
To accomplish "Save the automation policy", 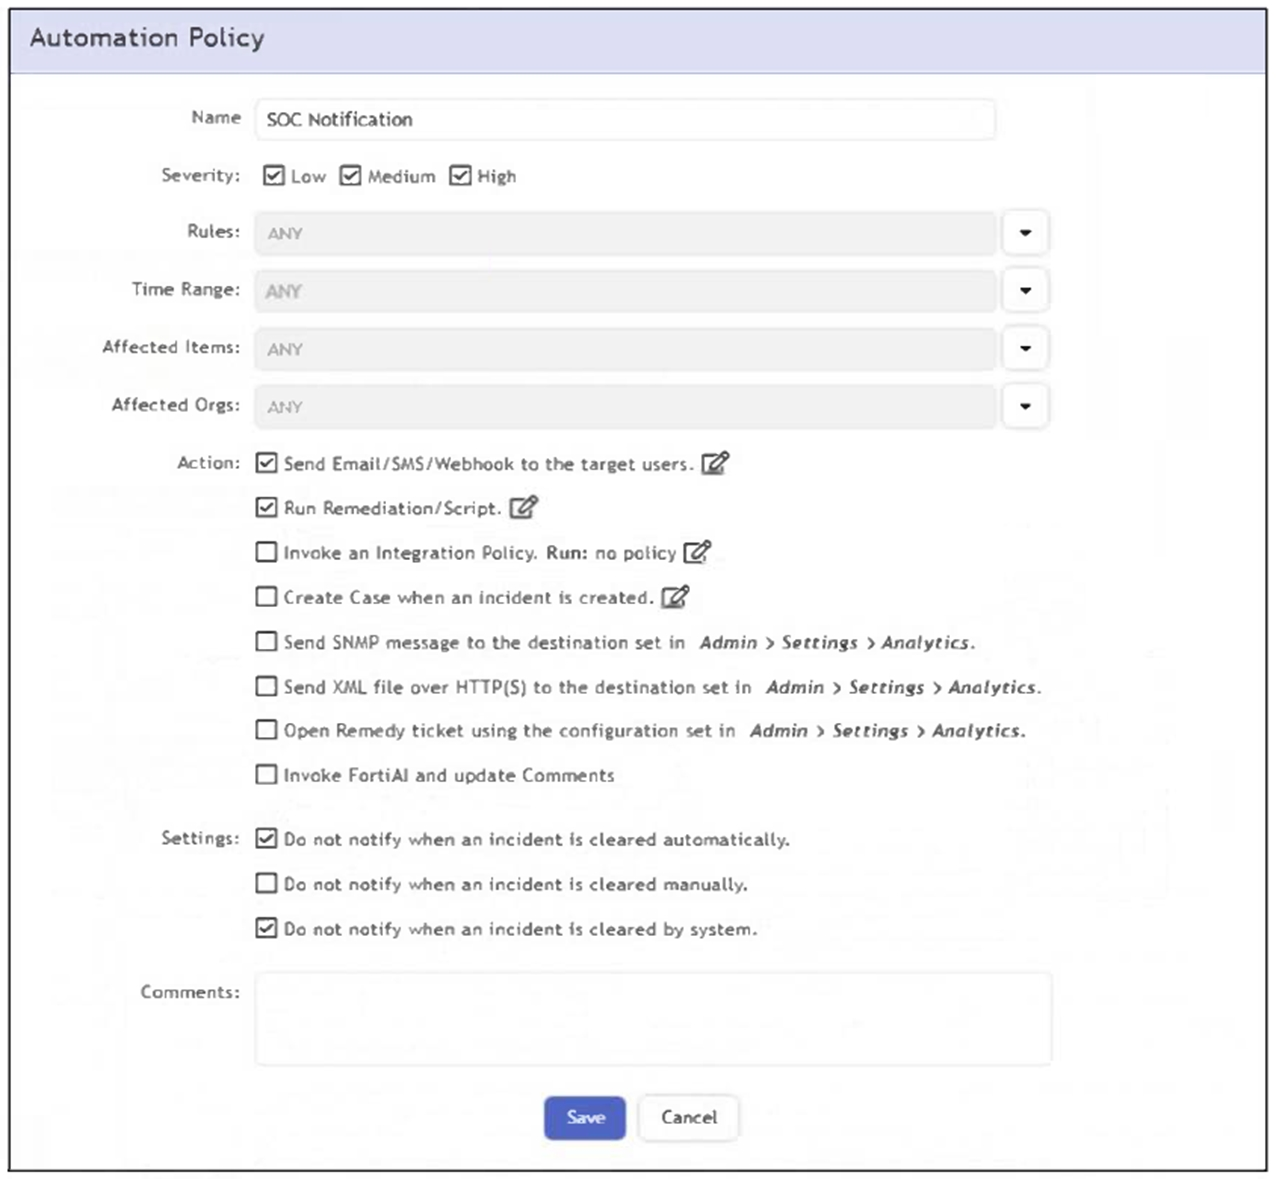I will point(585,1117).
